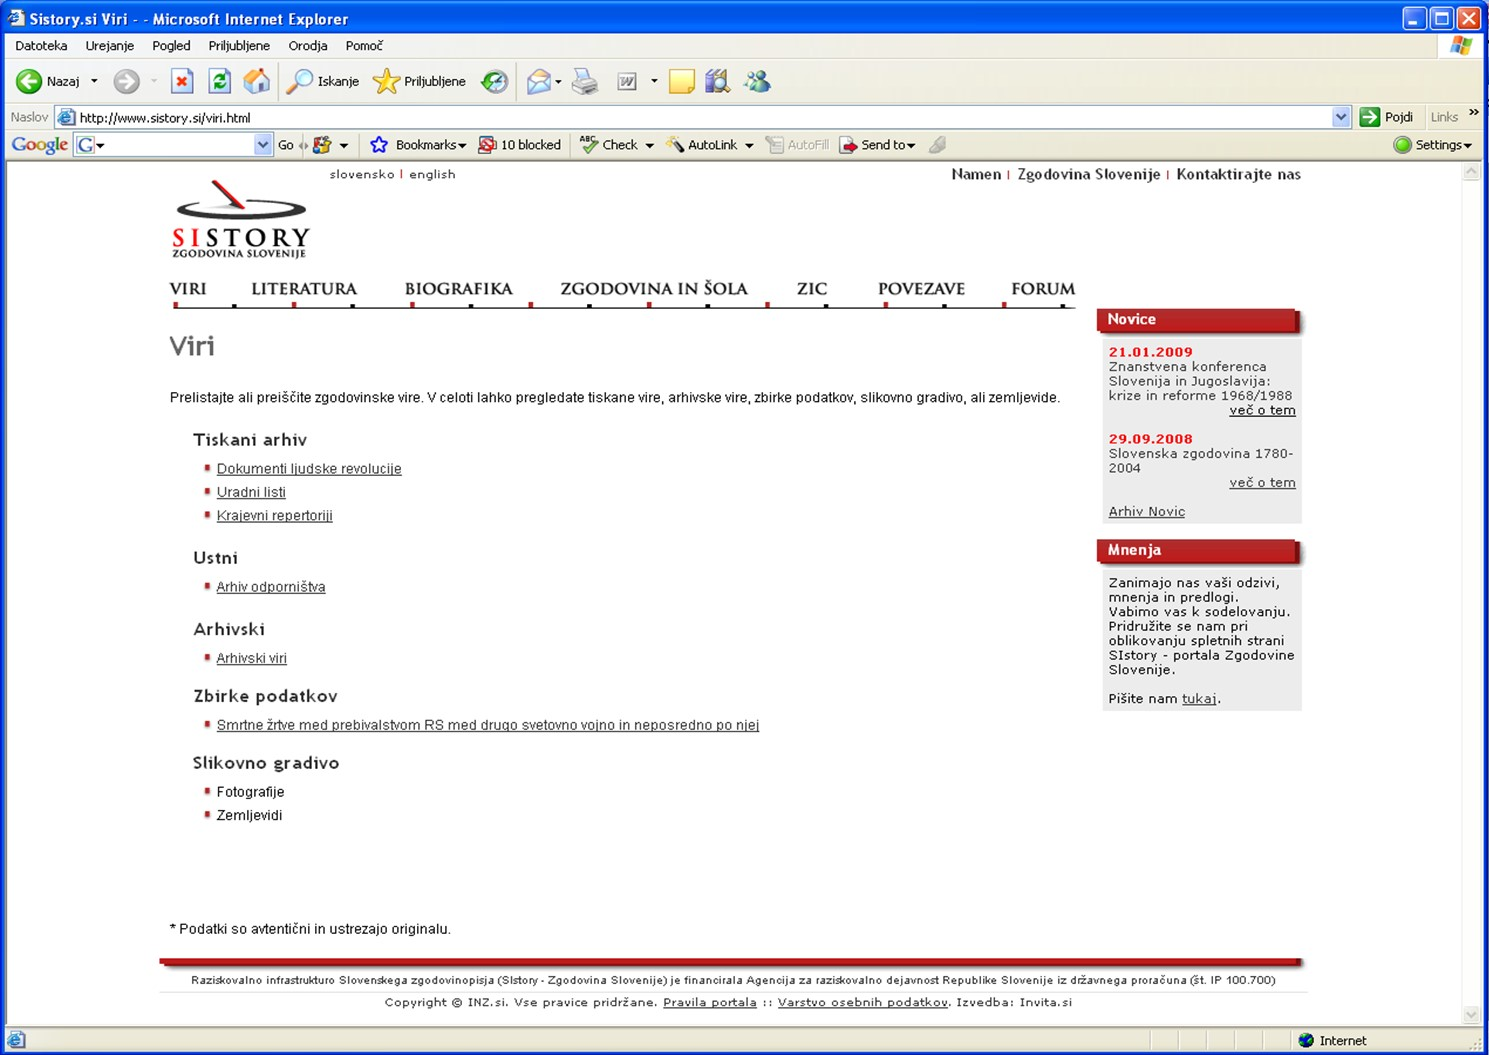
Task: Click the Iskanje search magnifier button
Action: (x=323, y=82)
